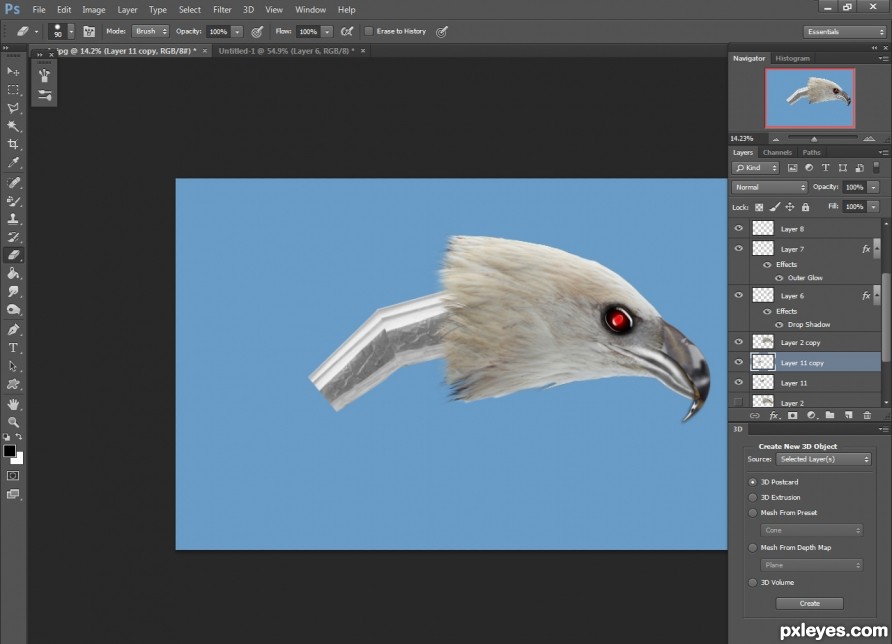The height and width of the screenshot is (644, 892).
Task: Hide Layer 7 visibility eye
Action: click(738, 249)
